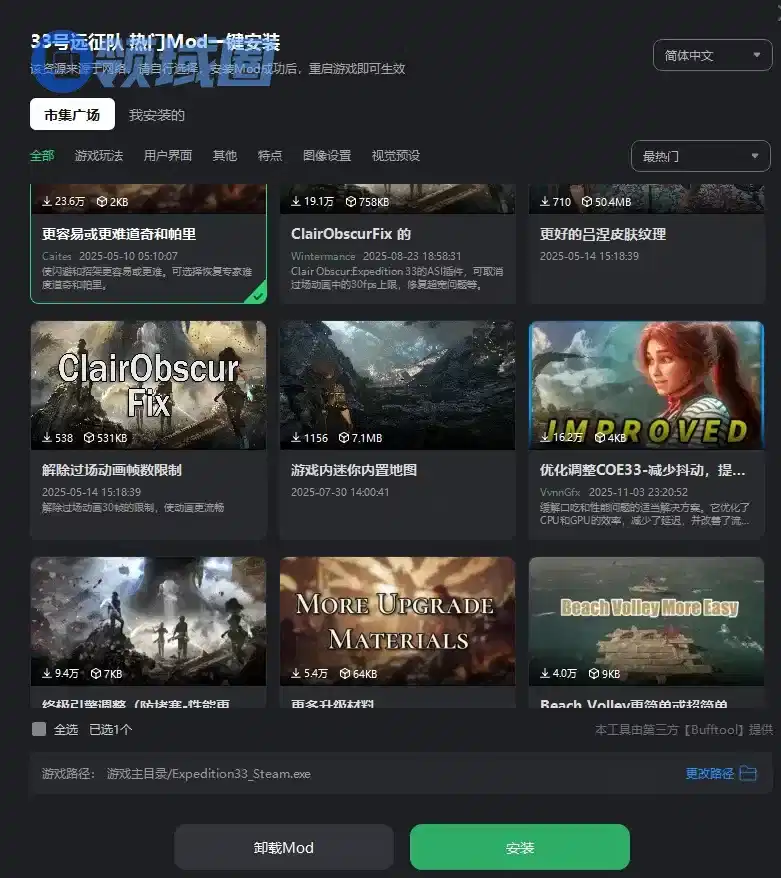Click the 卸载Mod button

[284, 847]
